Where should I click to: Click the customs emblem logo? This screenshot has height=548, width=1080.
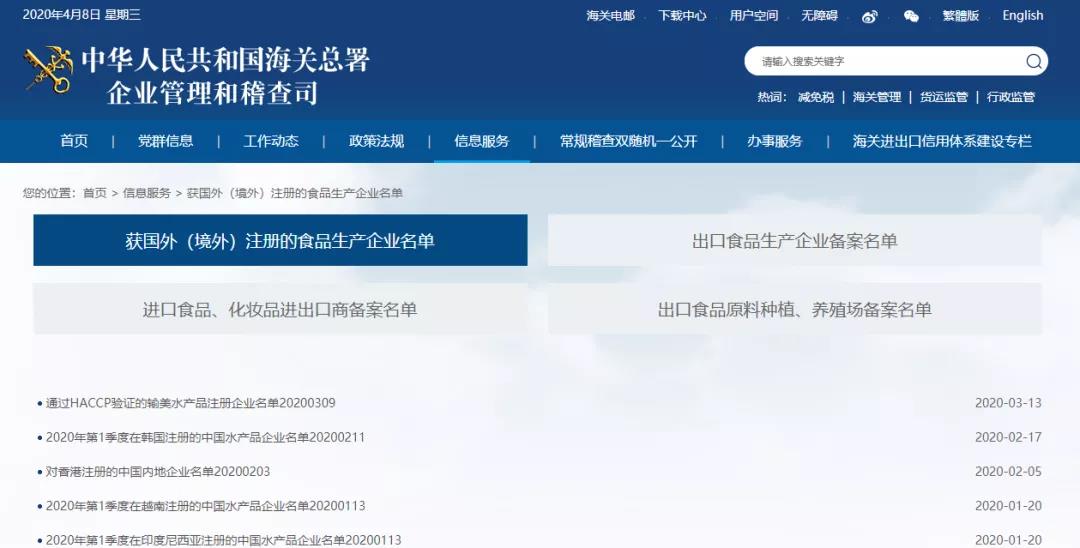[x=48, y=70]
